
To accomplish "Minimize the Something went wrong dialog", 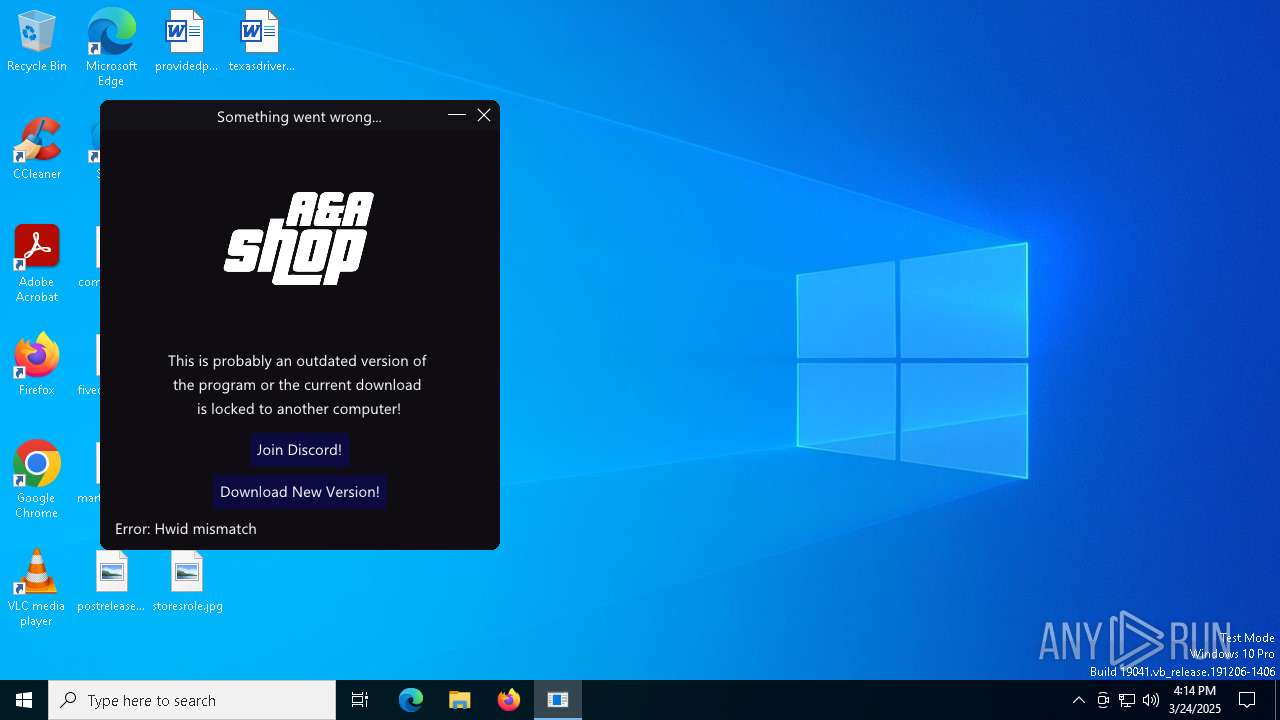I will coord(456,116).
